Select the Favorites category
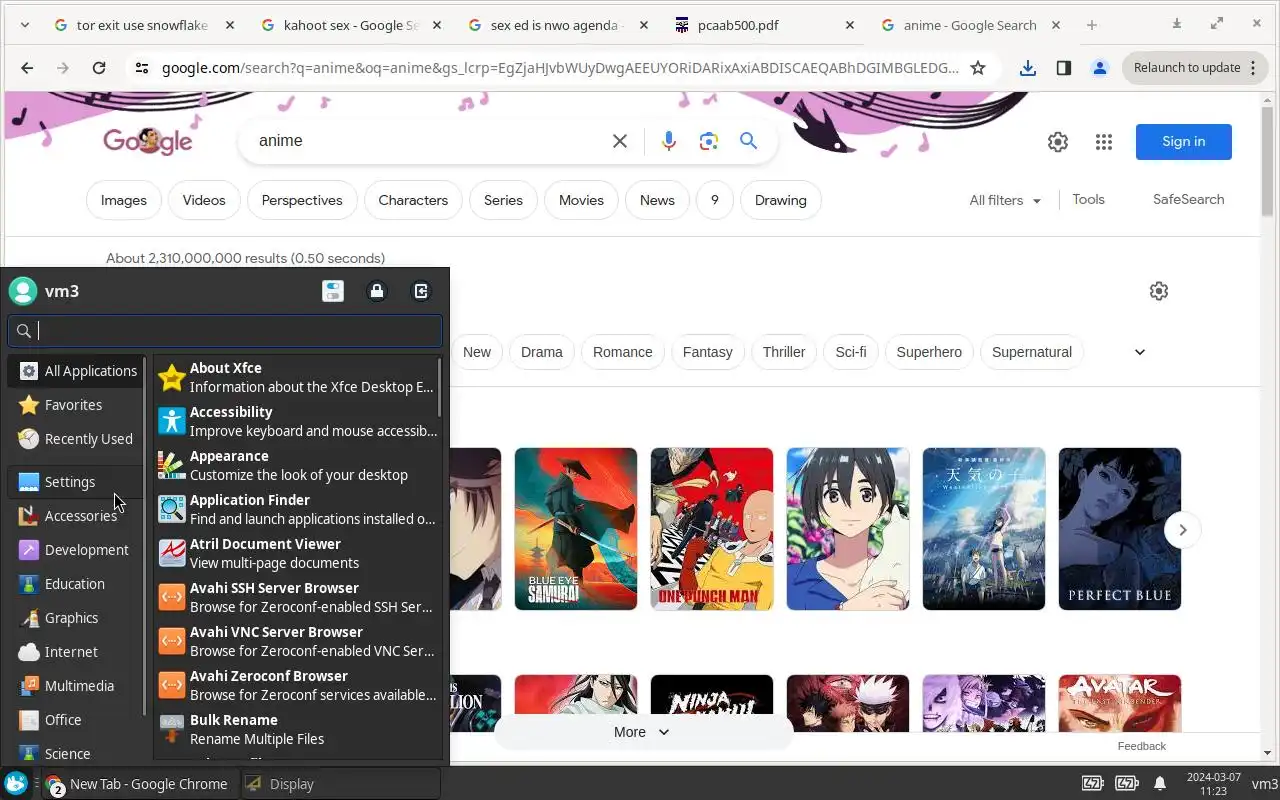This screenshot has width=1280, height=800. point(77,405)
